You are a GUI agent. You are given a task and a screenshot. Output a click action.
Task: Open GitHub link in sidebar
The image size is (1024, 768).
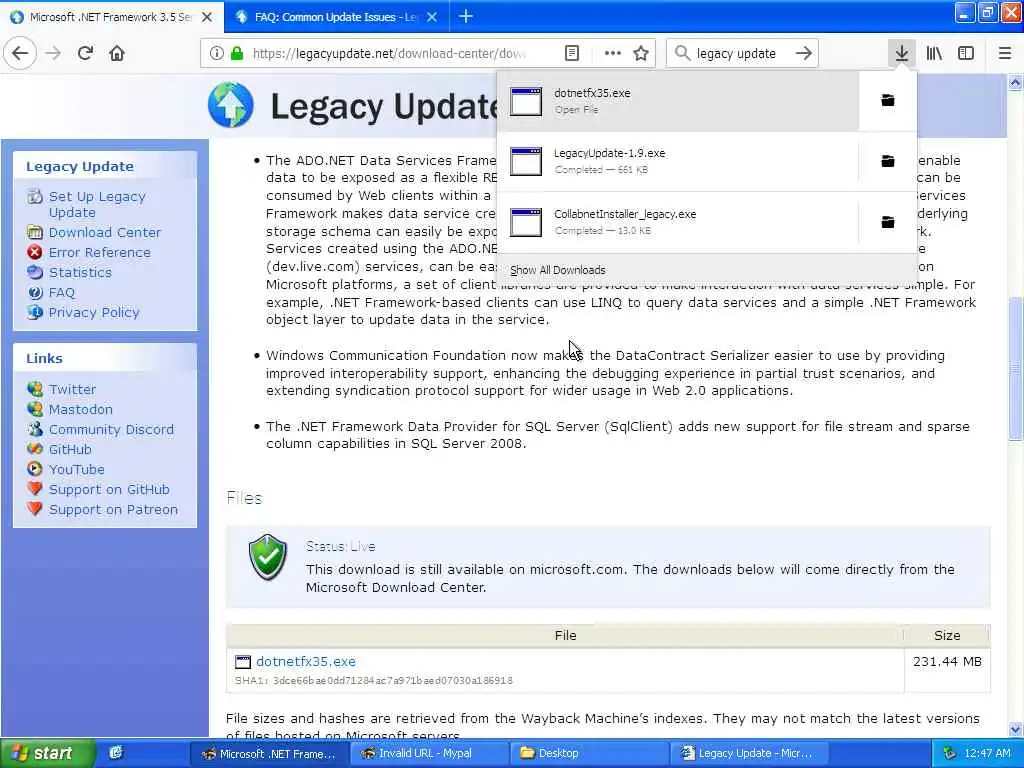click(70, 449)
